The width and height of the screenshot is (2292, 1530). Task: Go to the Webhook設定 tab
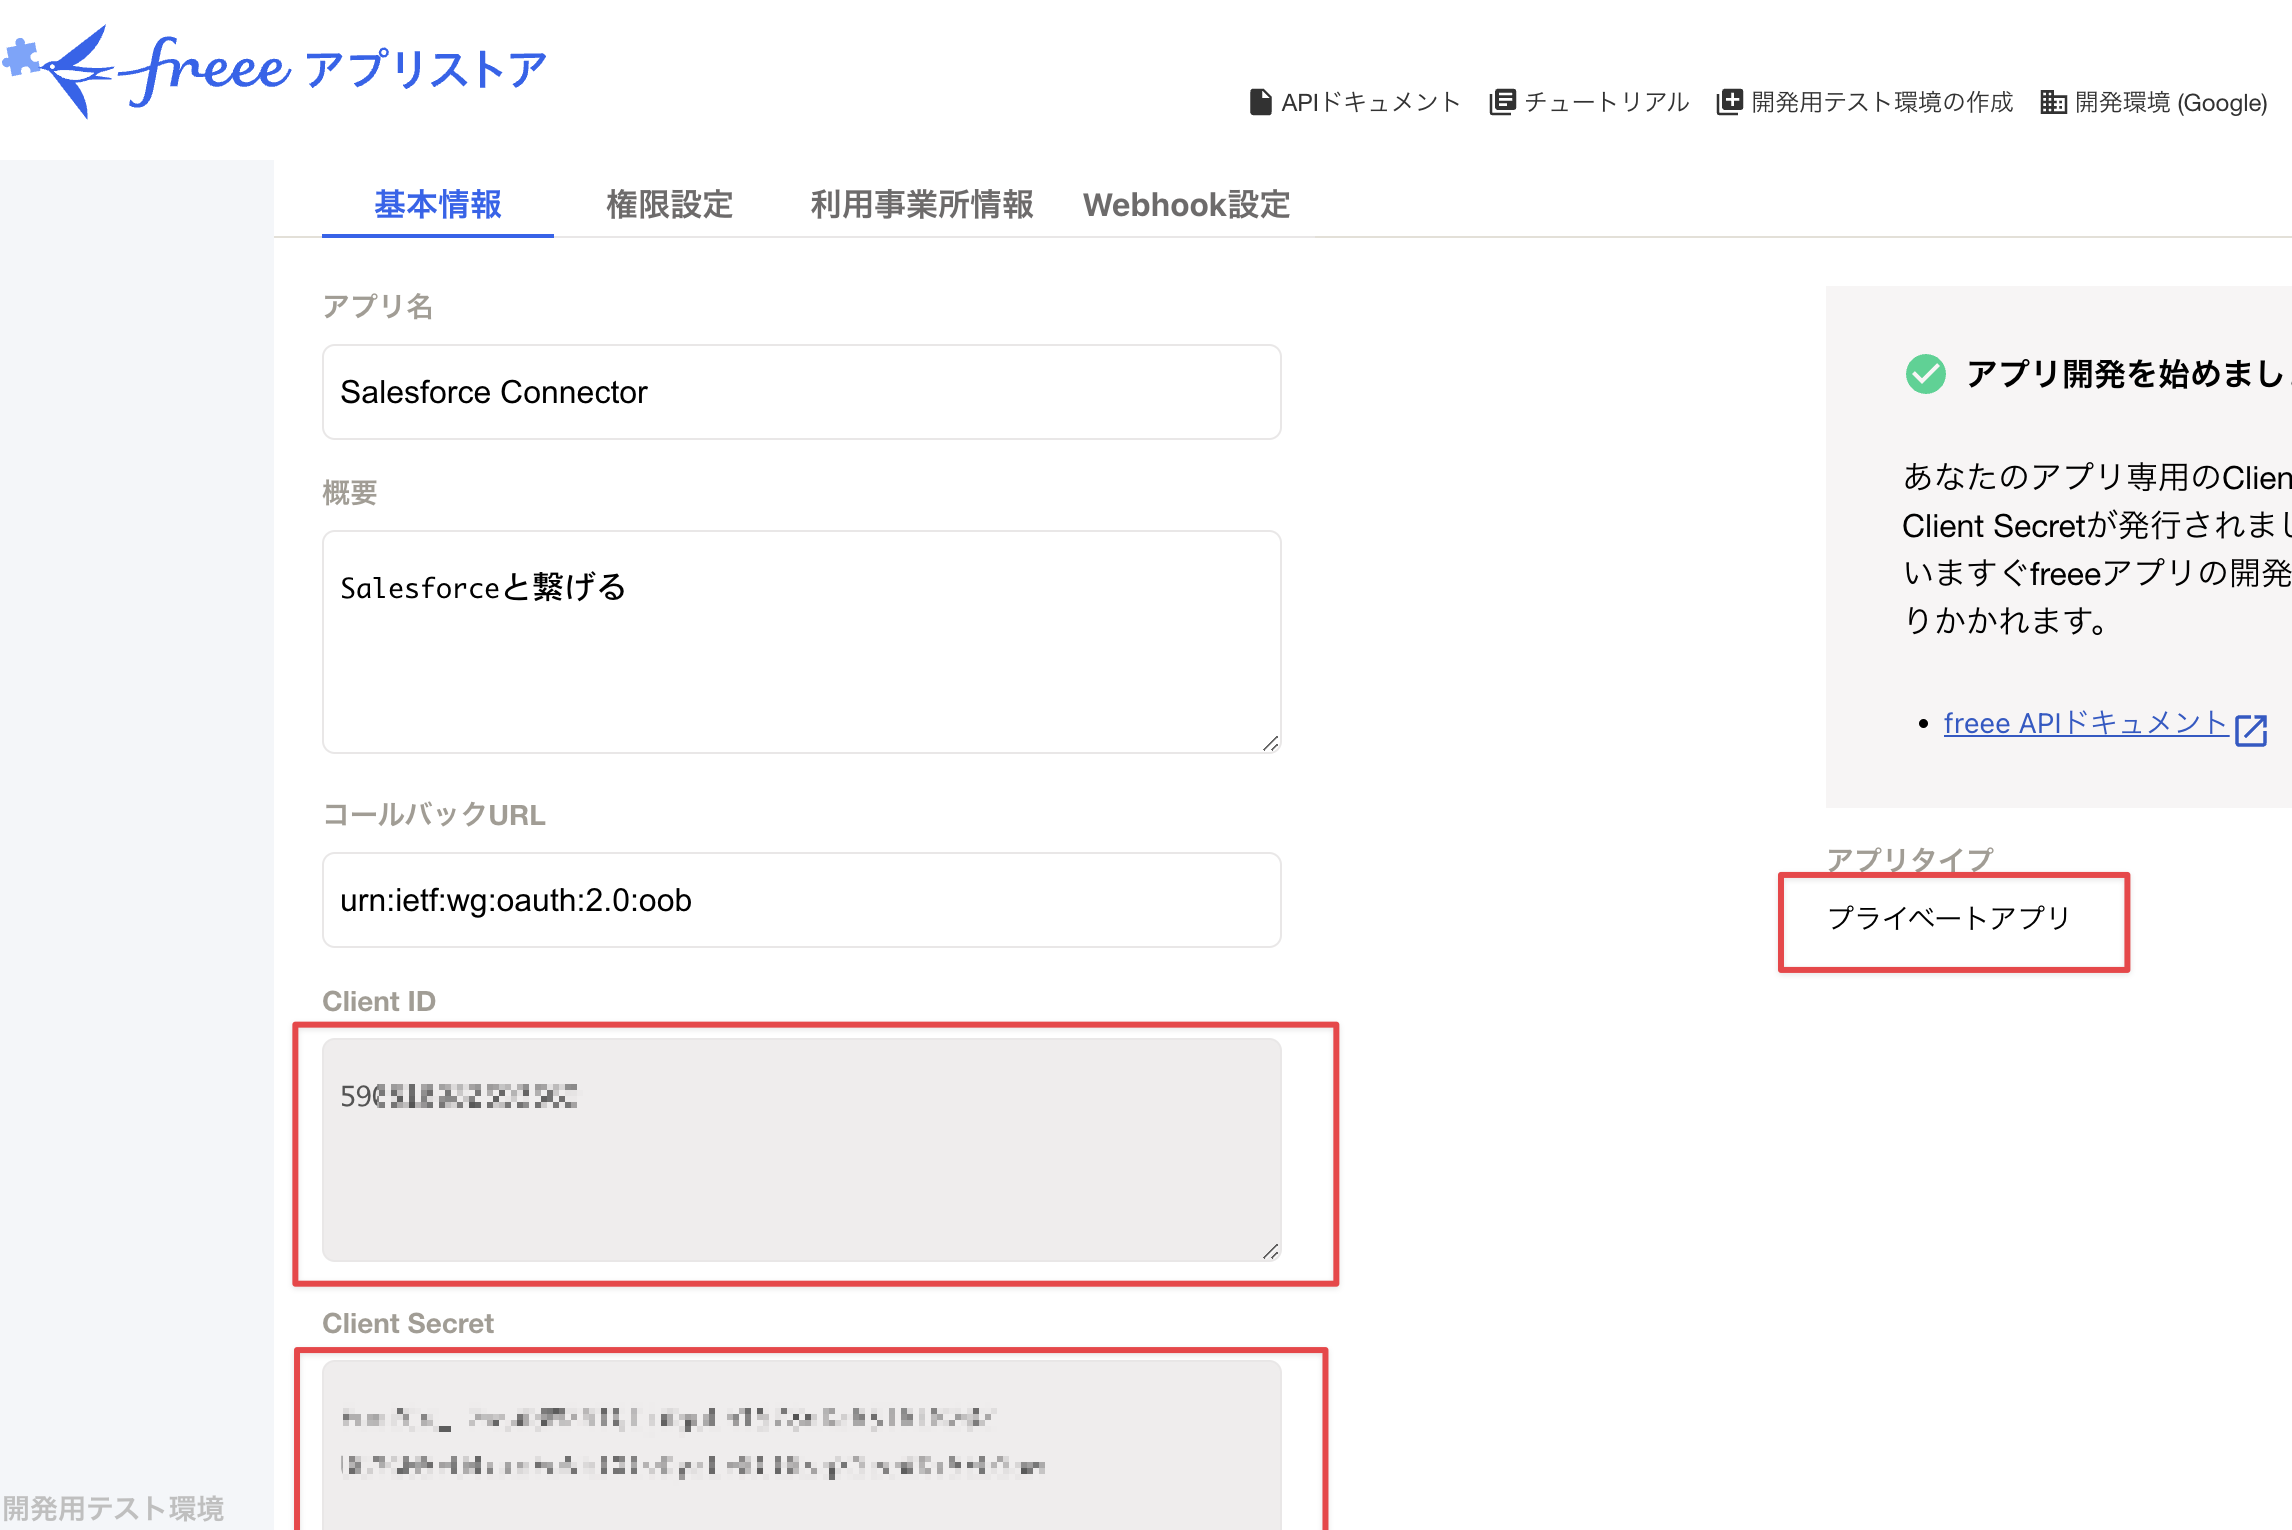click(1186, 205)
